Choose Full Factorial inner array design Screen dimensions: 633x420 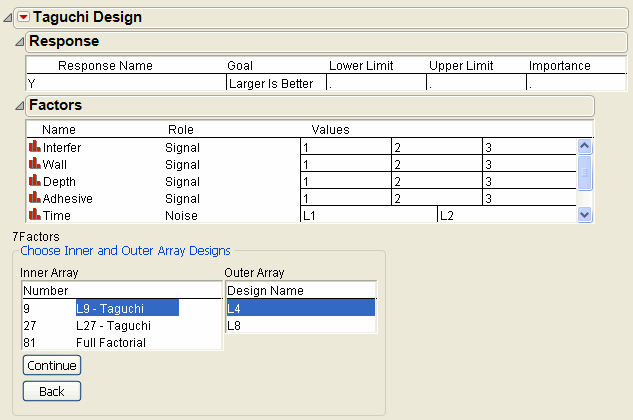110,342
